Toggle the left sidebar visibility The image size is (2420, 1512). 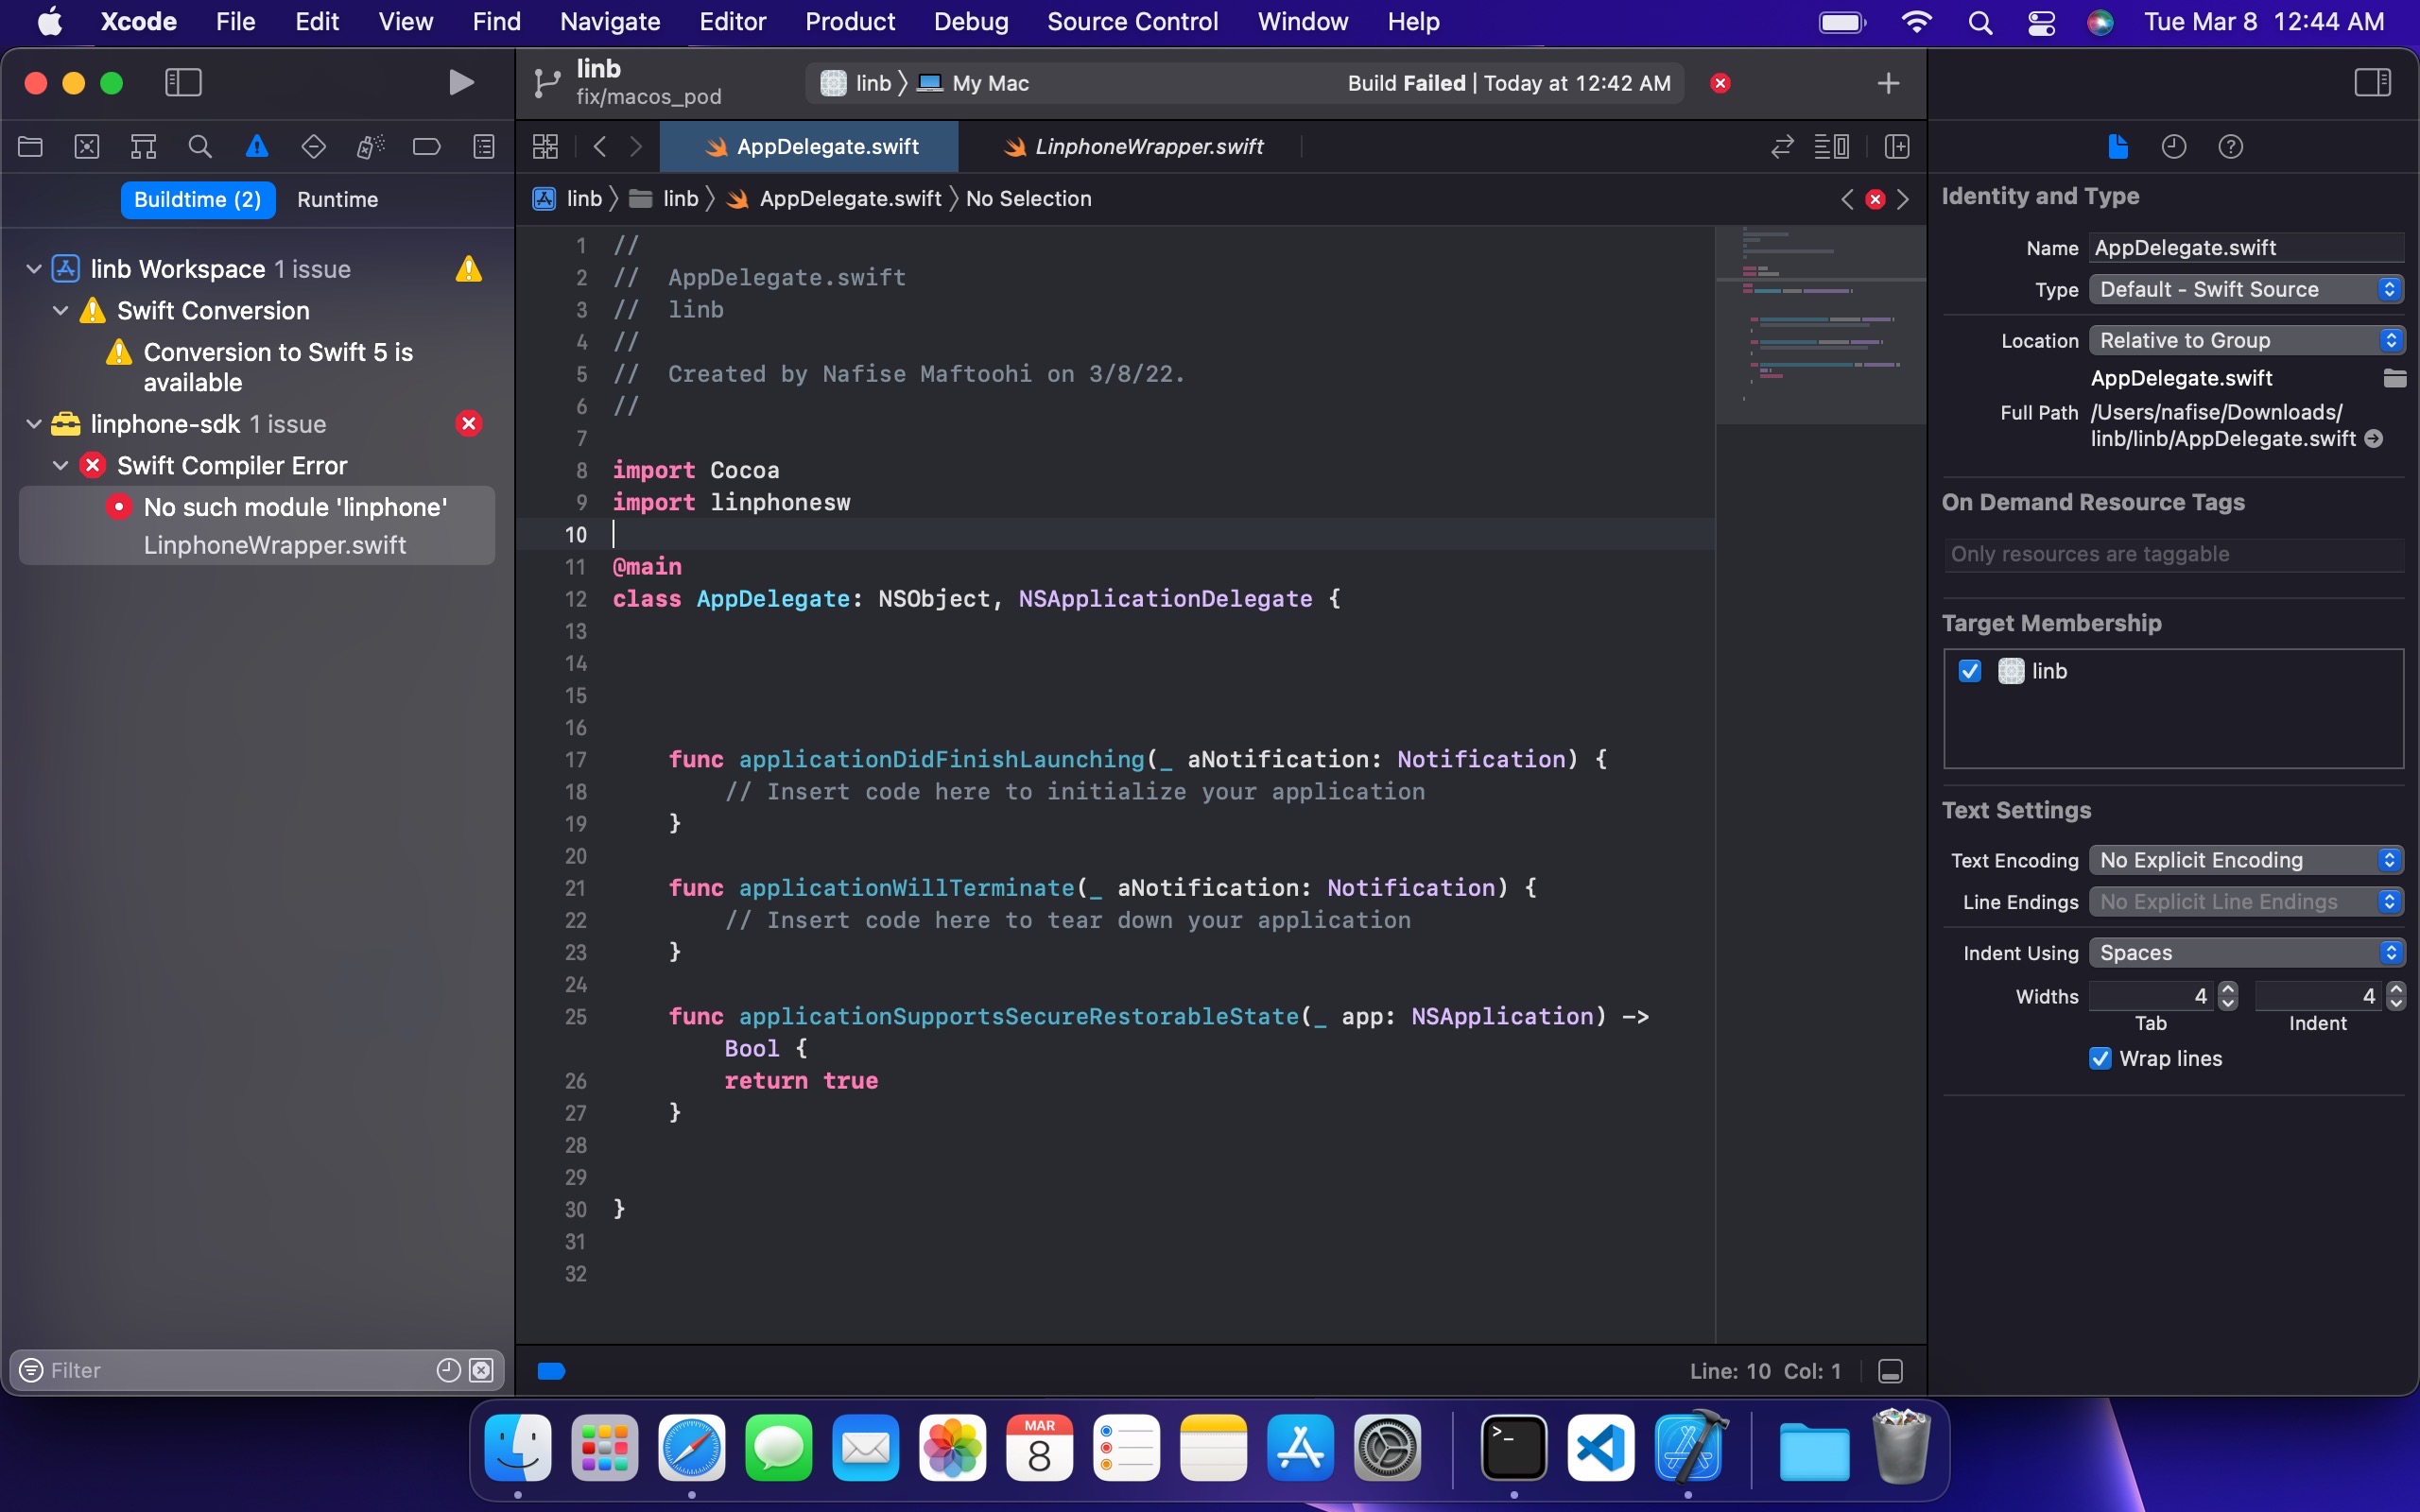pos(183,82)
